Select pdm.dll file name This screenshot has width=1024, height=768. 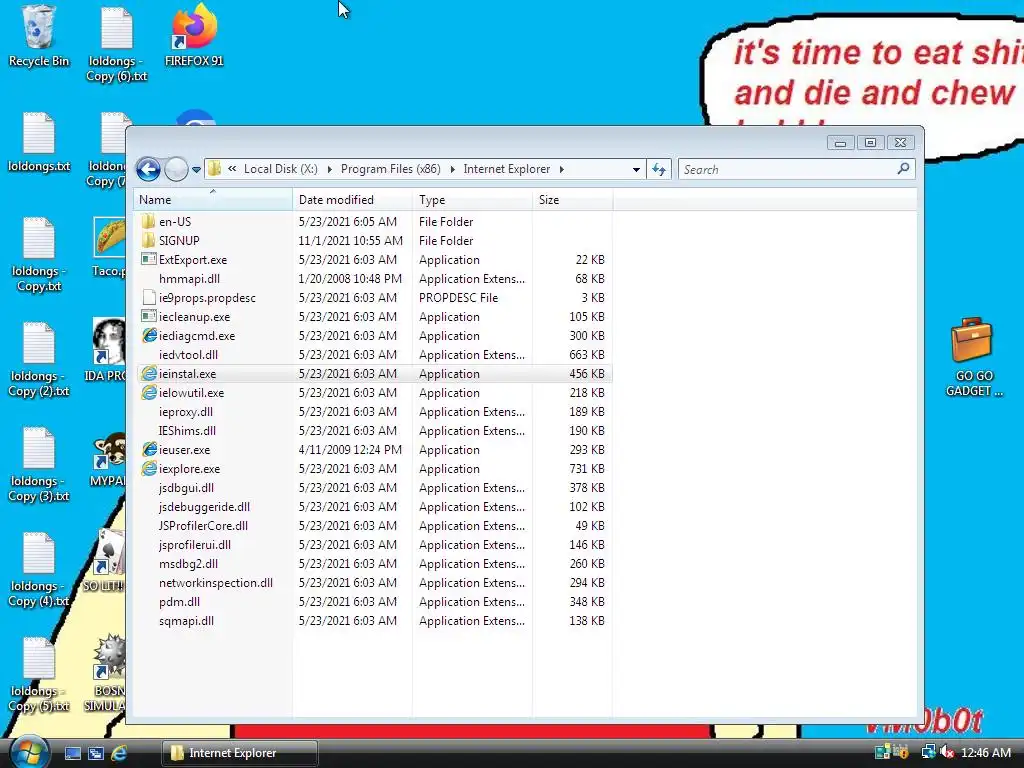coord(180,601)
